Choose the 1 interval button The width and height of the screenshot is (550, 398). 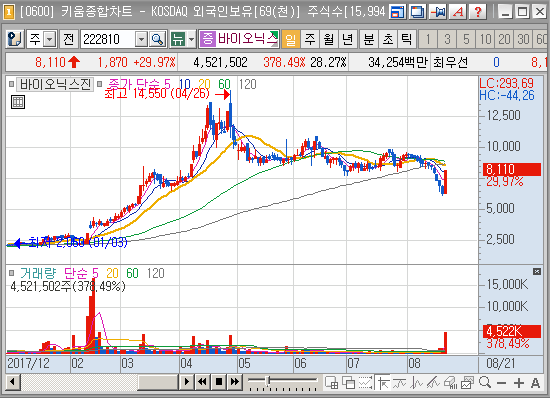(x=428, y=39)
